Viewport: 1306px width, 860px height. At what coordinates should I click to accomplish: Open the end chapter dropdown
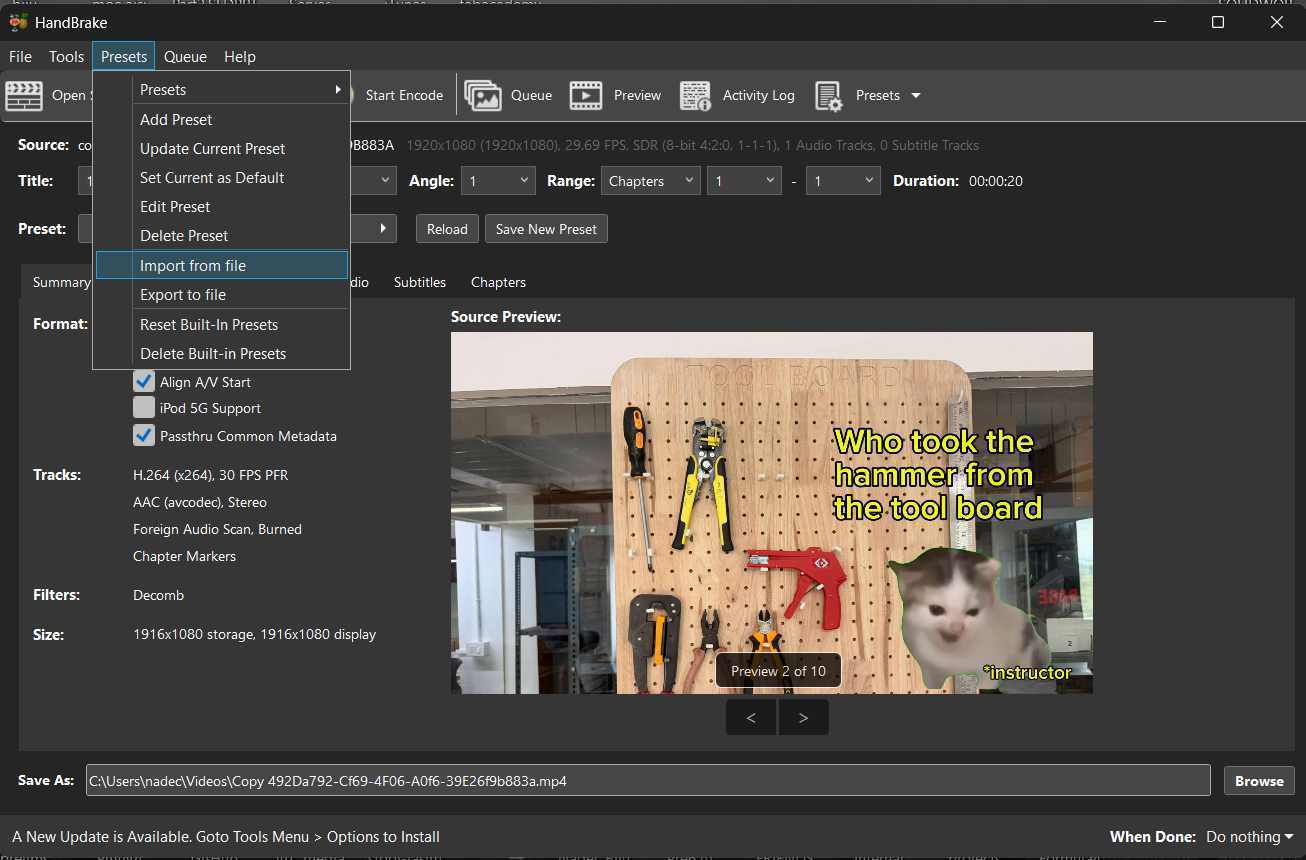click(843, 181)
